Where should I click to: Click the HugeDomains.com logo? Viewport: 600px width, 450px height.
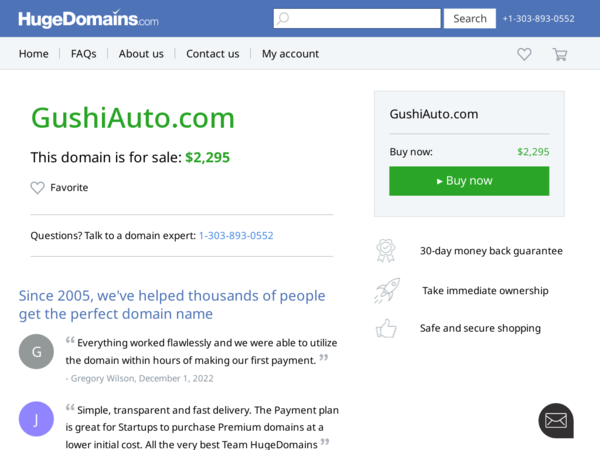click(88, 18)
